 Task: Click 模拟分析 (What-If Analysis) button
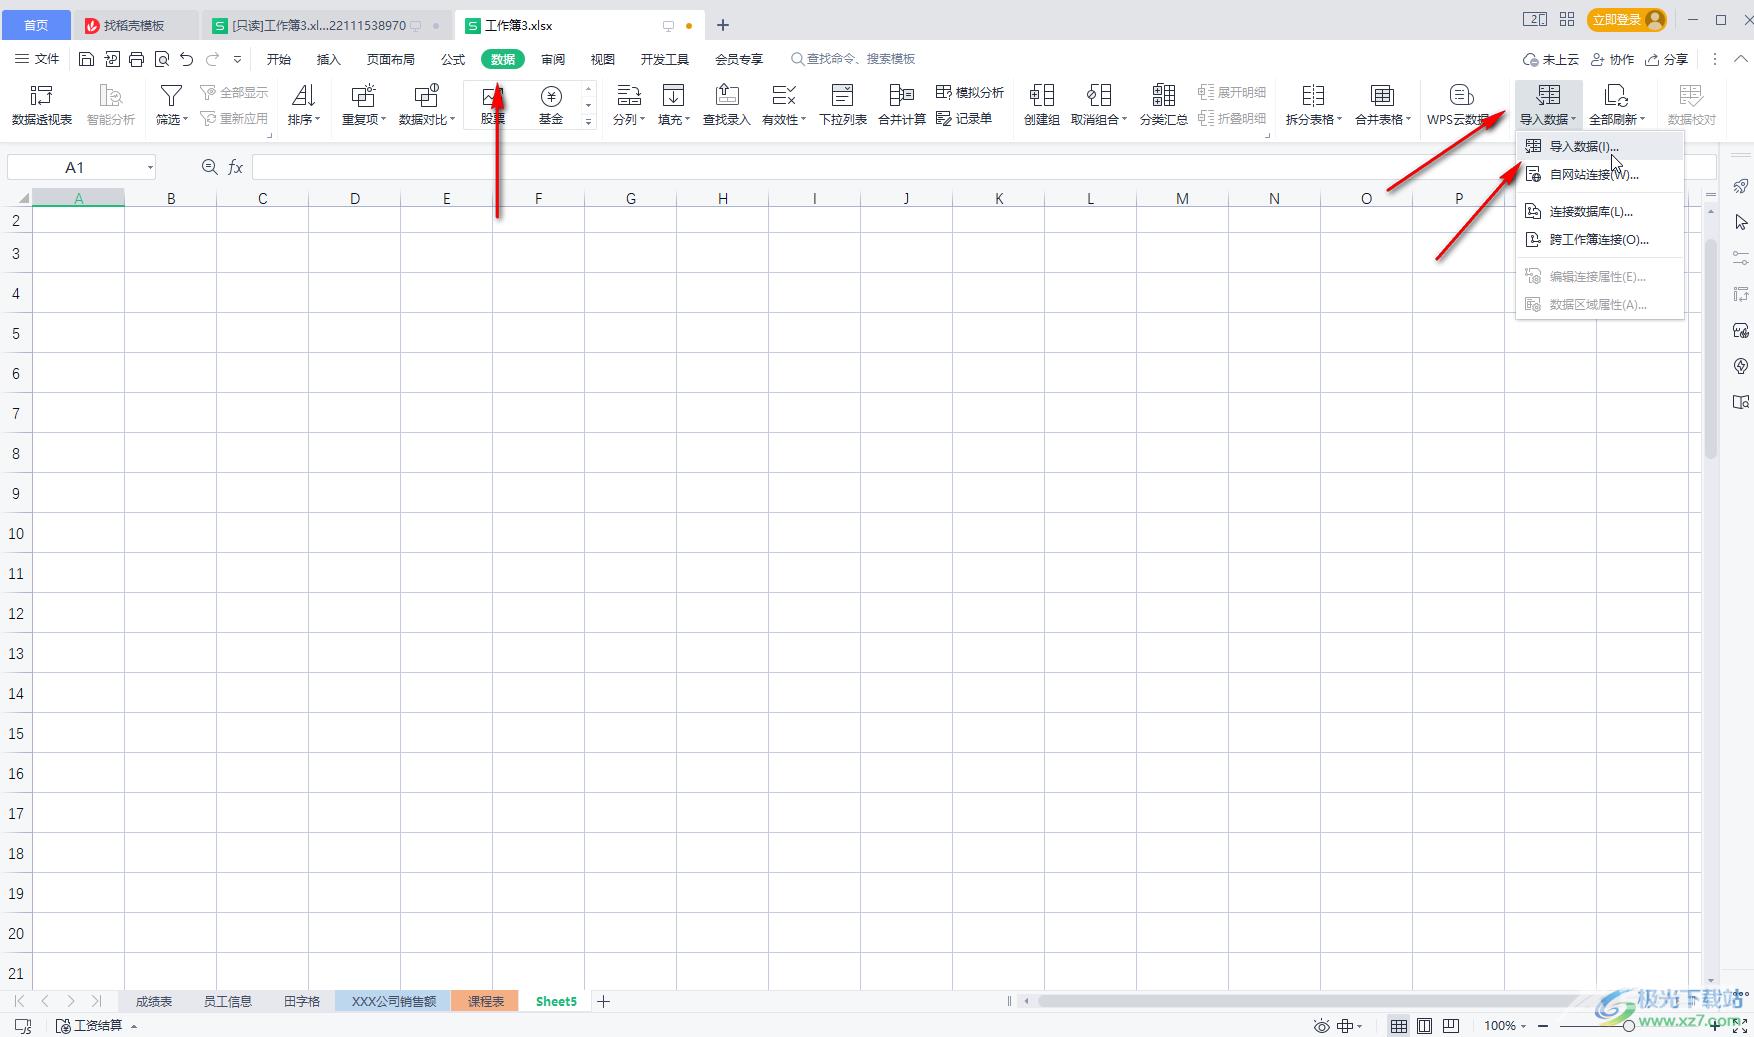970,92
